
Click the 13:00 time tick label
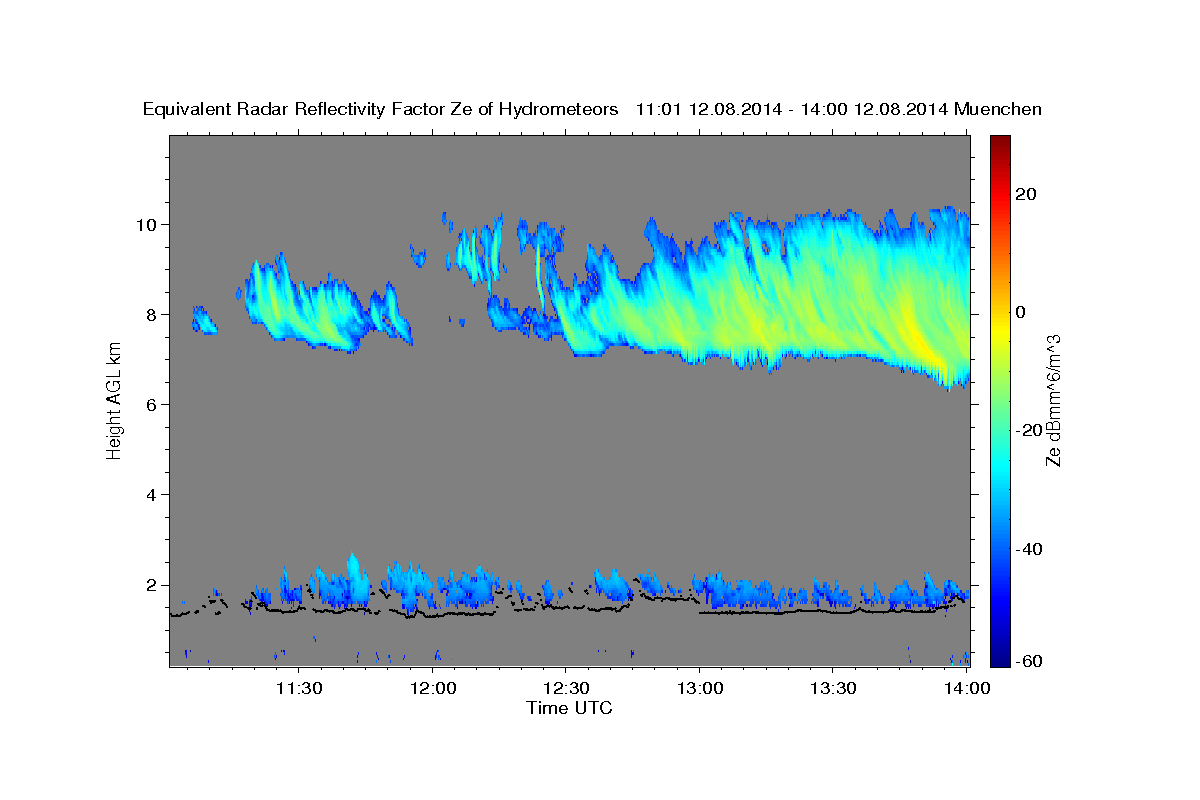pyautogui.click(x=699, y=688)
